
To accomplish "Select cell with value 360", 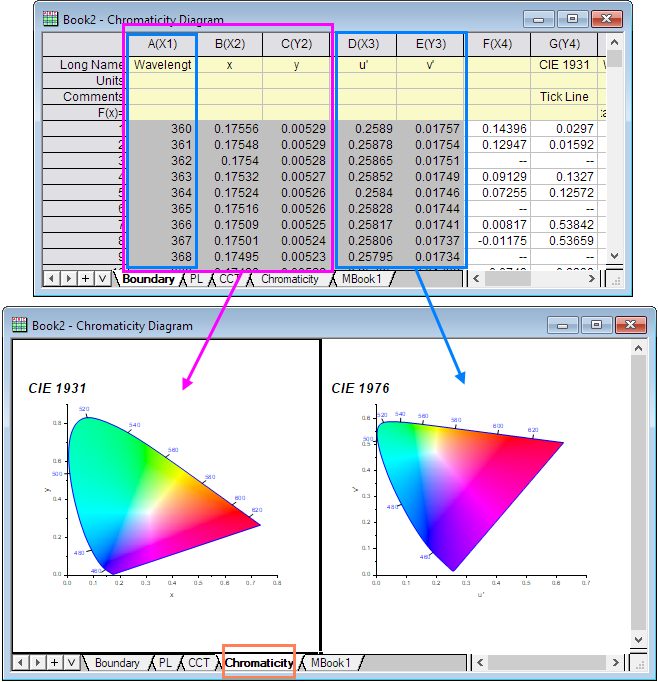I will (163, 129).
